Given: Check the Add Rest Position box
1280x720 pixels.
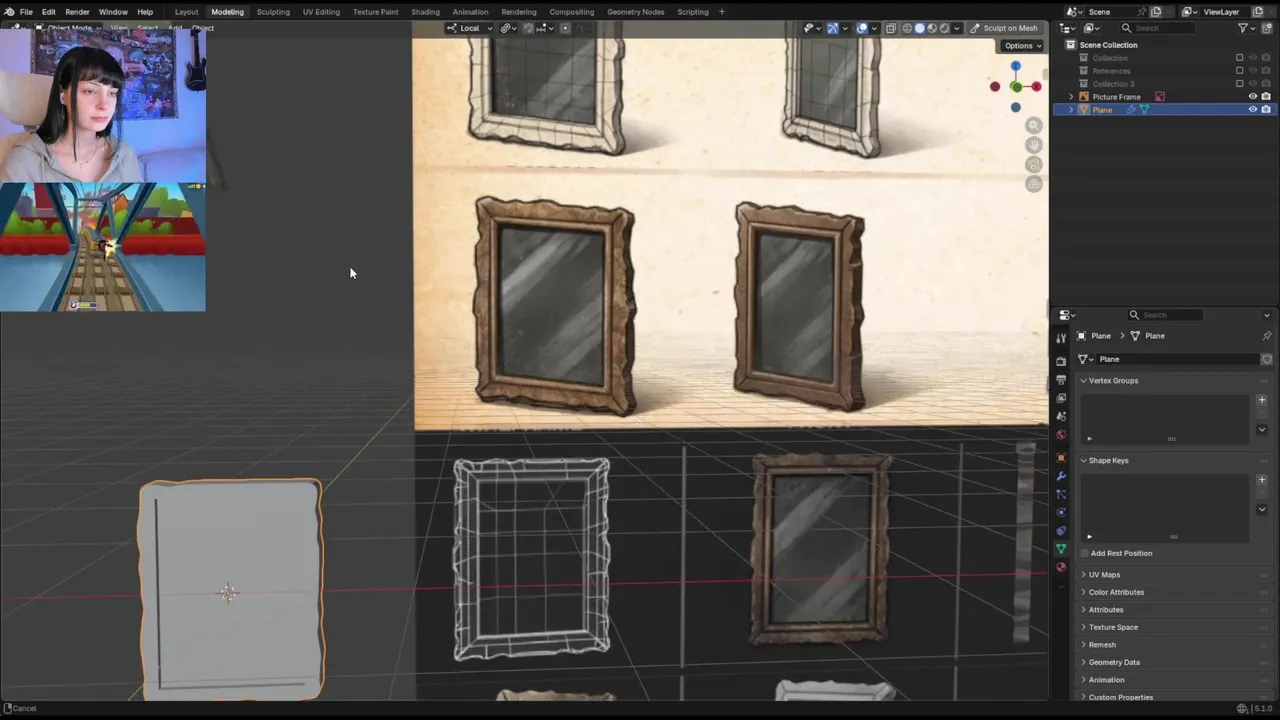Looking at the screenshot, I should tap(1085, 553).
